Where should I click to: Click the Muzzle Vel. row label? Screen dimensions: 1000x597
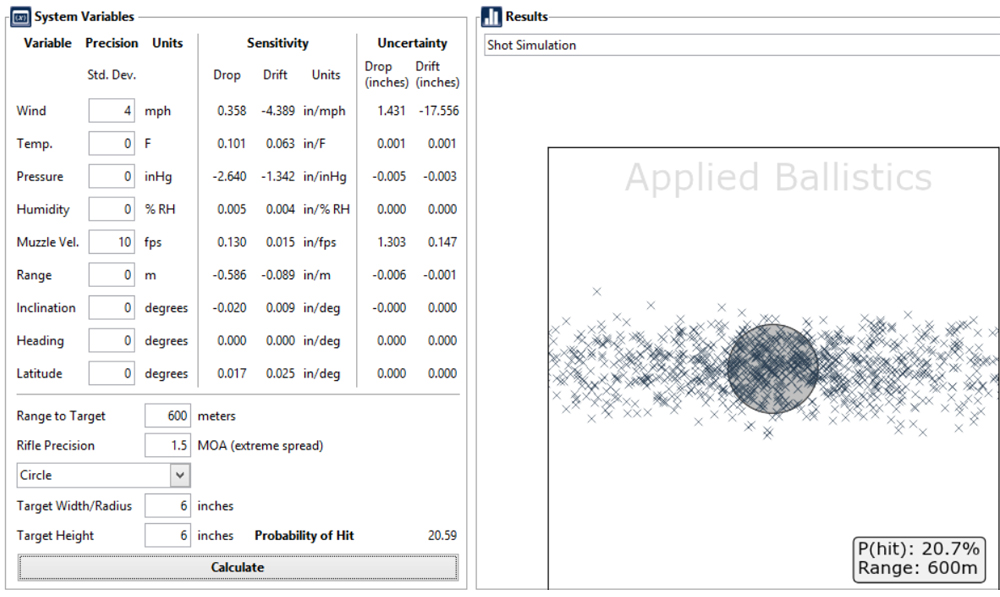coord(48,242)
